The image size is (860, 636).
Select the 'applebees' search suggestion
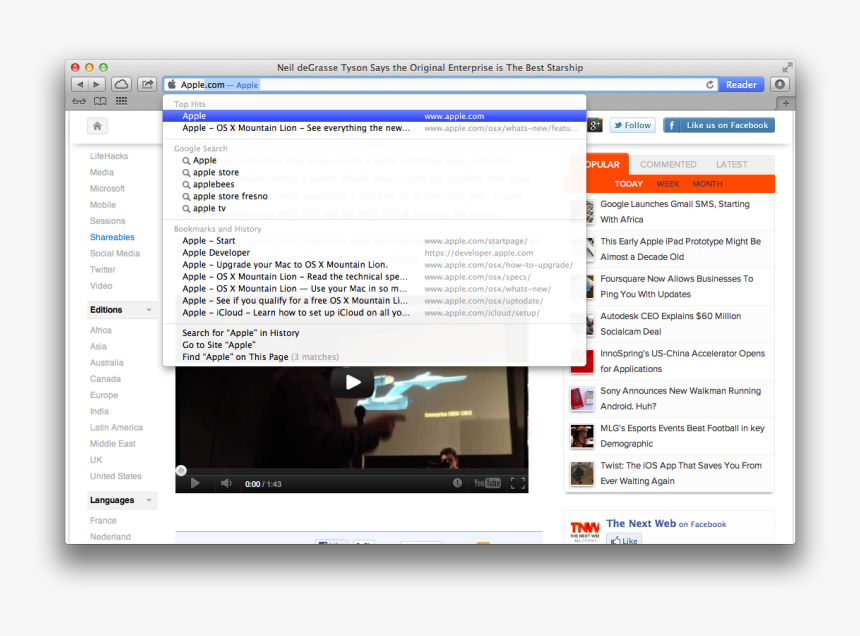tap(375, 184)
